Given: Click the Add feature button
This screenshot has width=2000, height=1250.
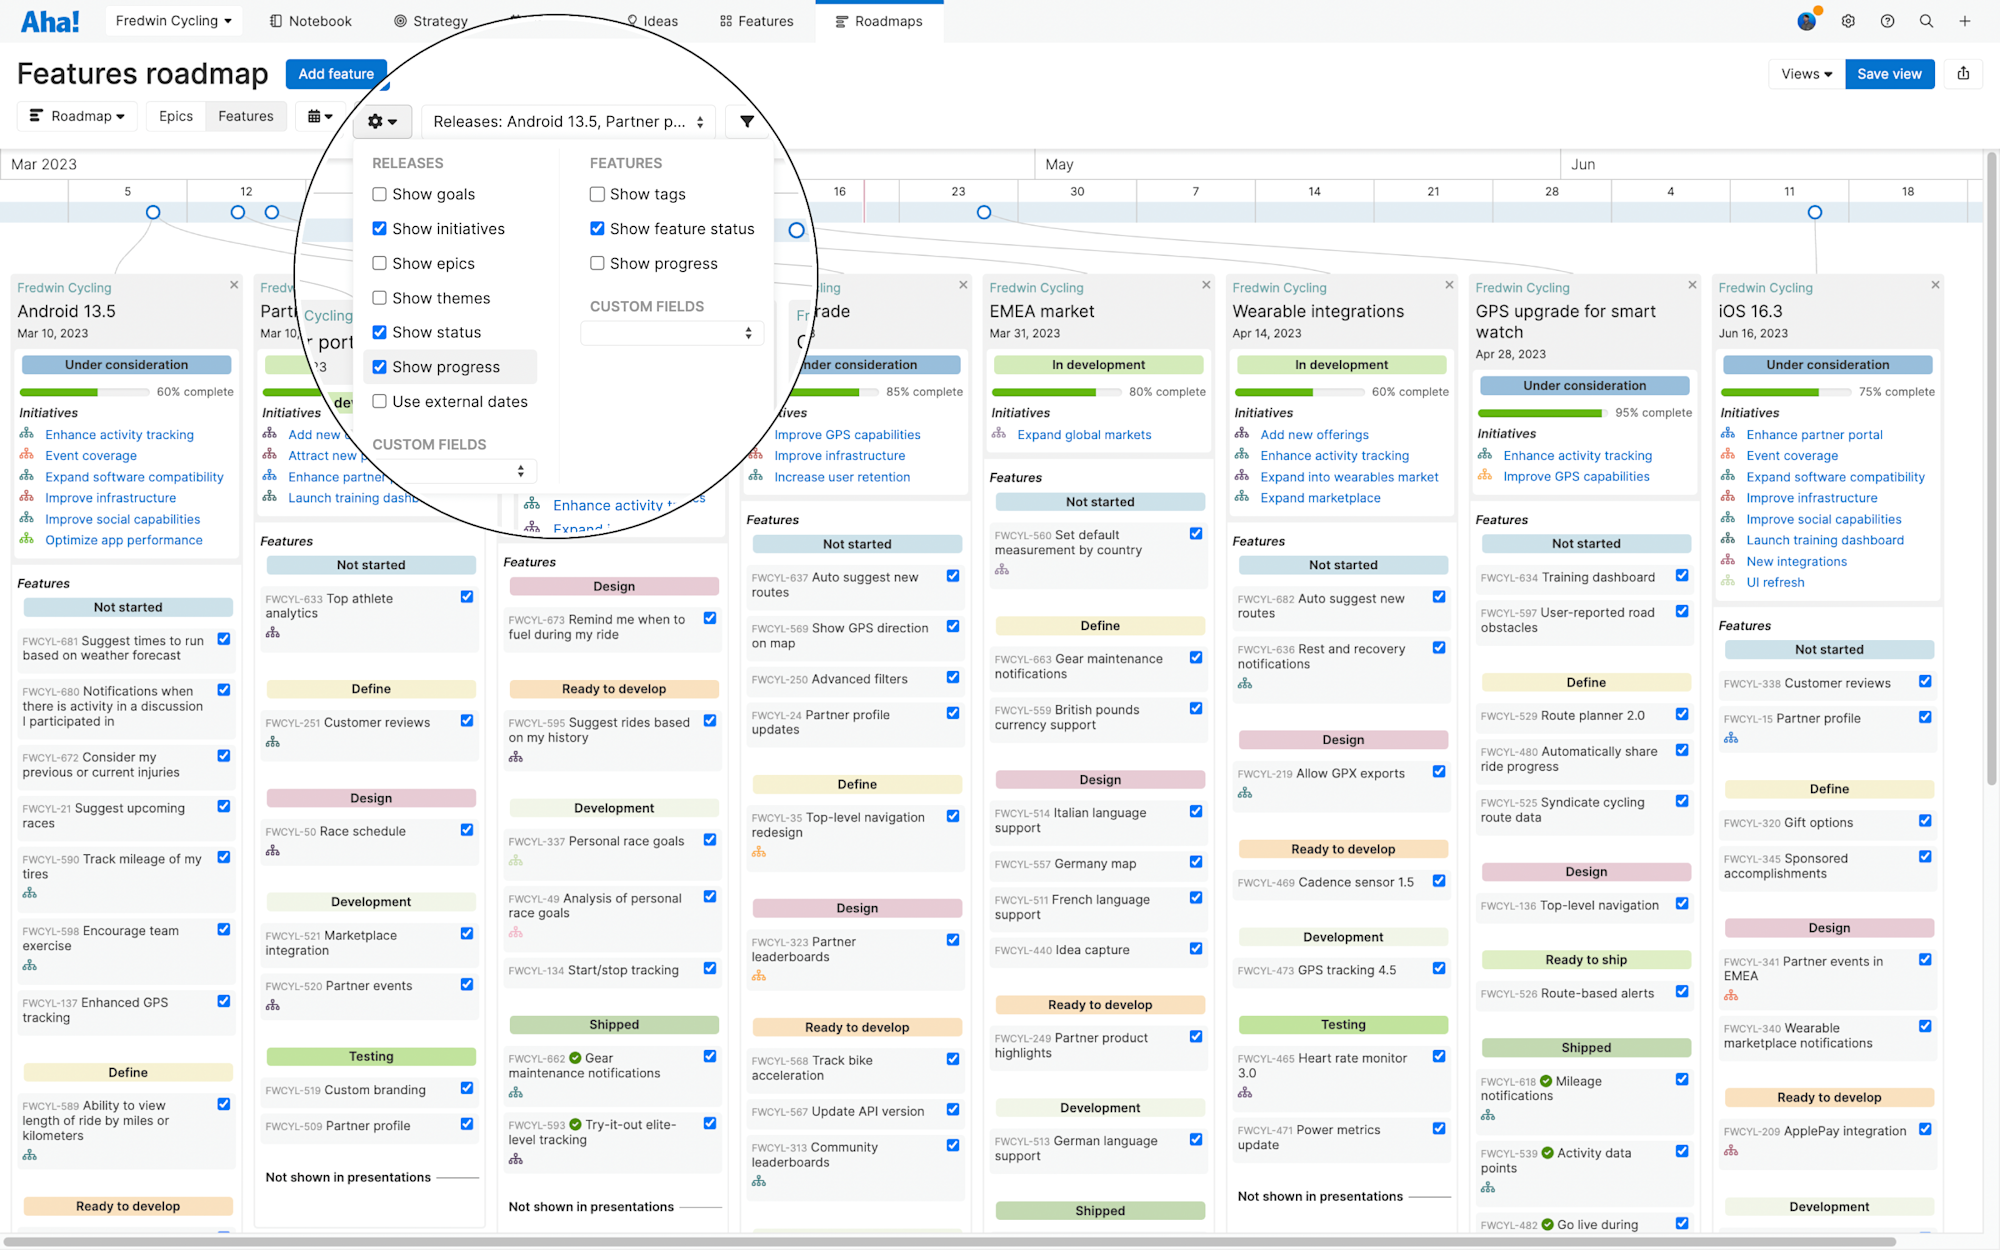Looking at the screenshot, I should [336, 74].
